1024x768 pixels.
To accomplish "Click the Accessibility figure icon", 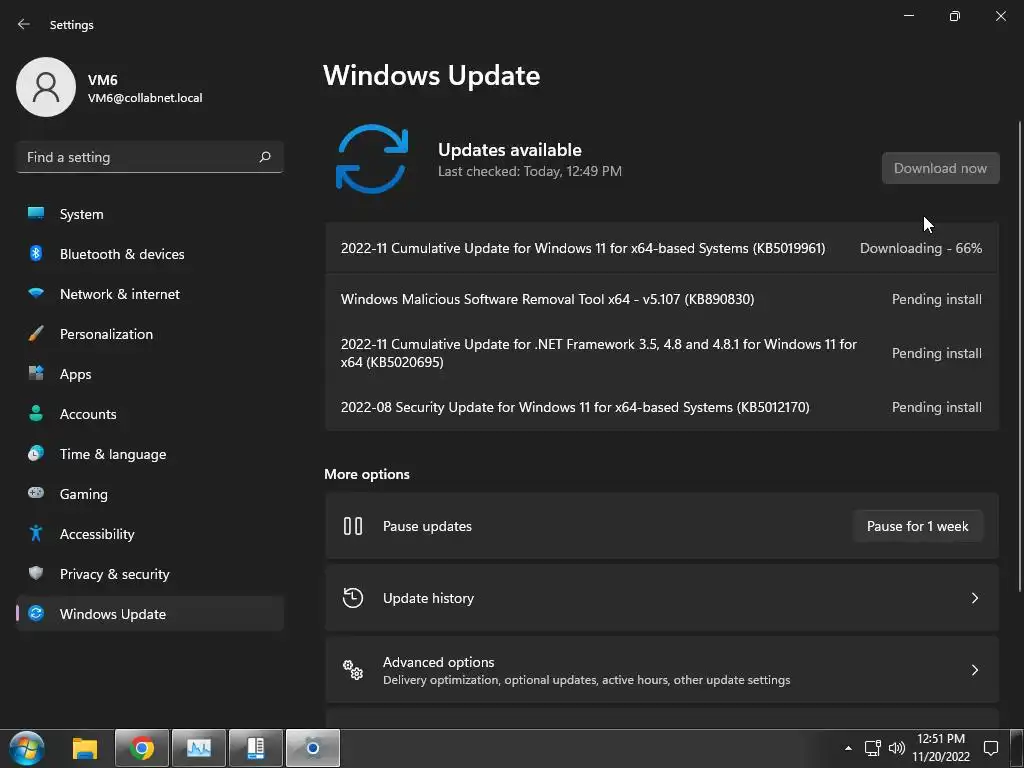I will (36, 534).
